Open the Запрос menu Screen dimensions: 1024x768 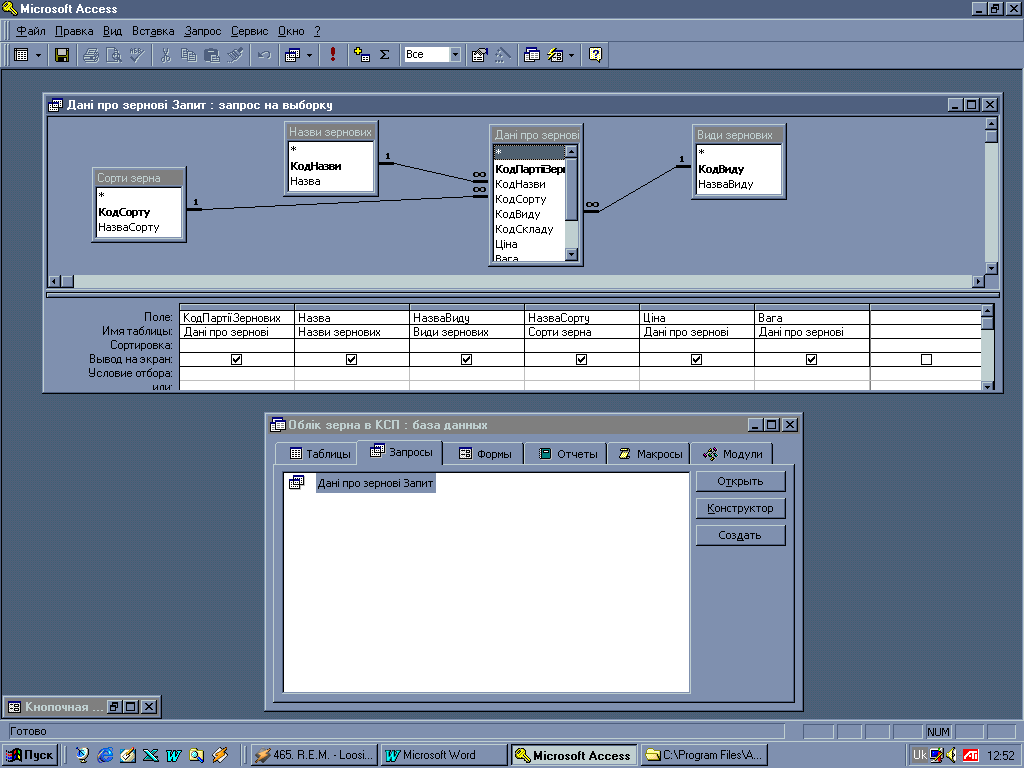[x=202, y=31]
